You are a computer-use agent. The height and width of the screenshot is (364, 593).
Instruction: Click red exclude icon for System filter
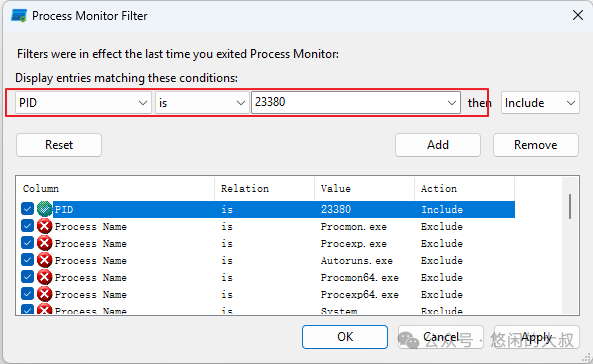[45, 309]
